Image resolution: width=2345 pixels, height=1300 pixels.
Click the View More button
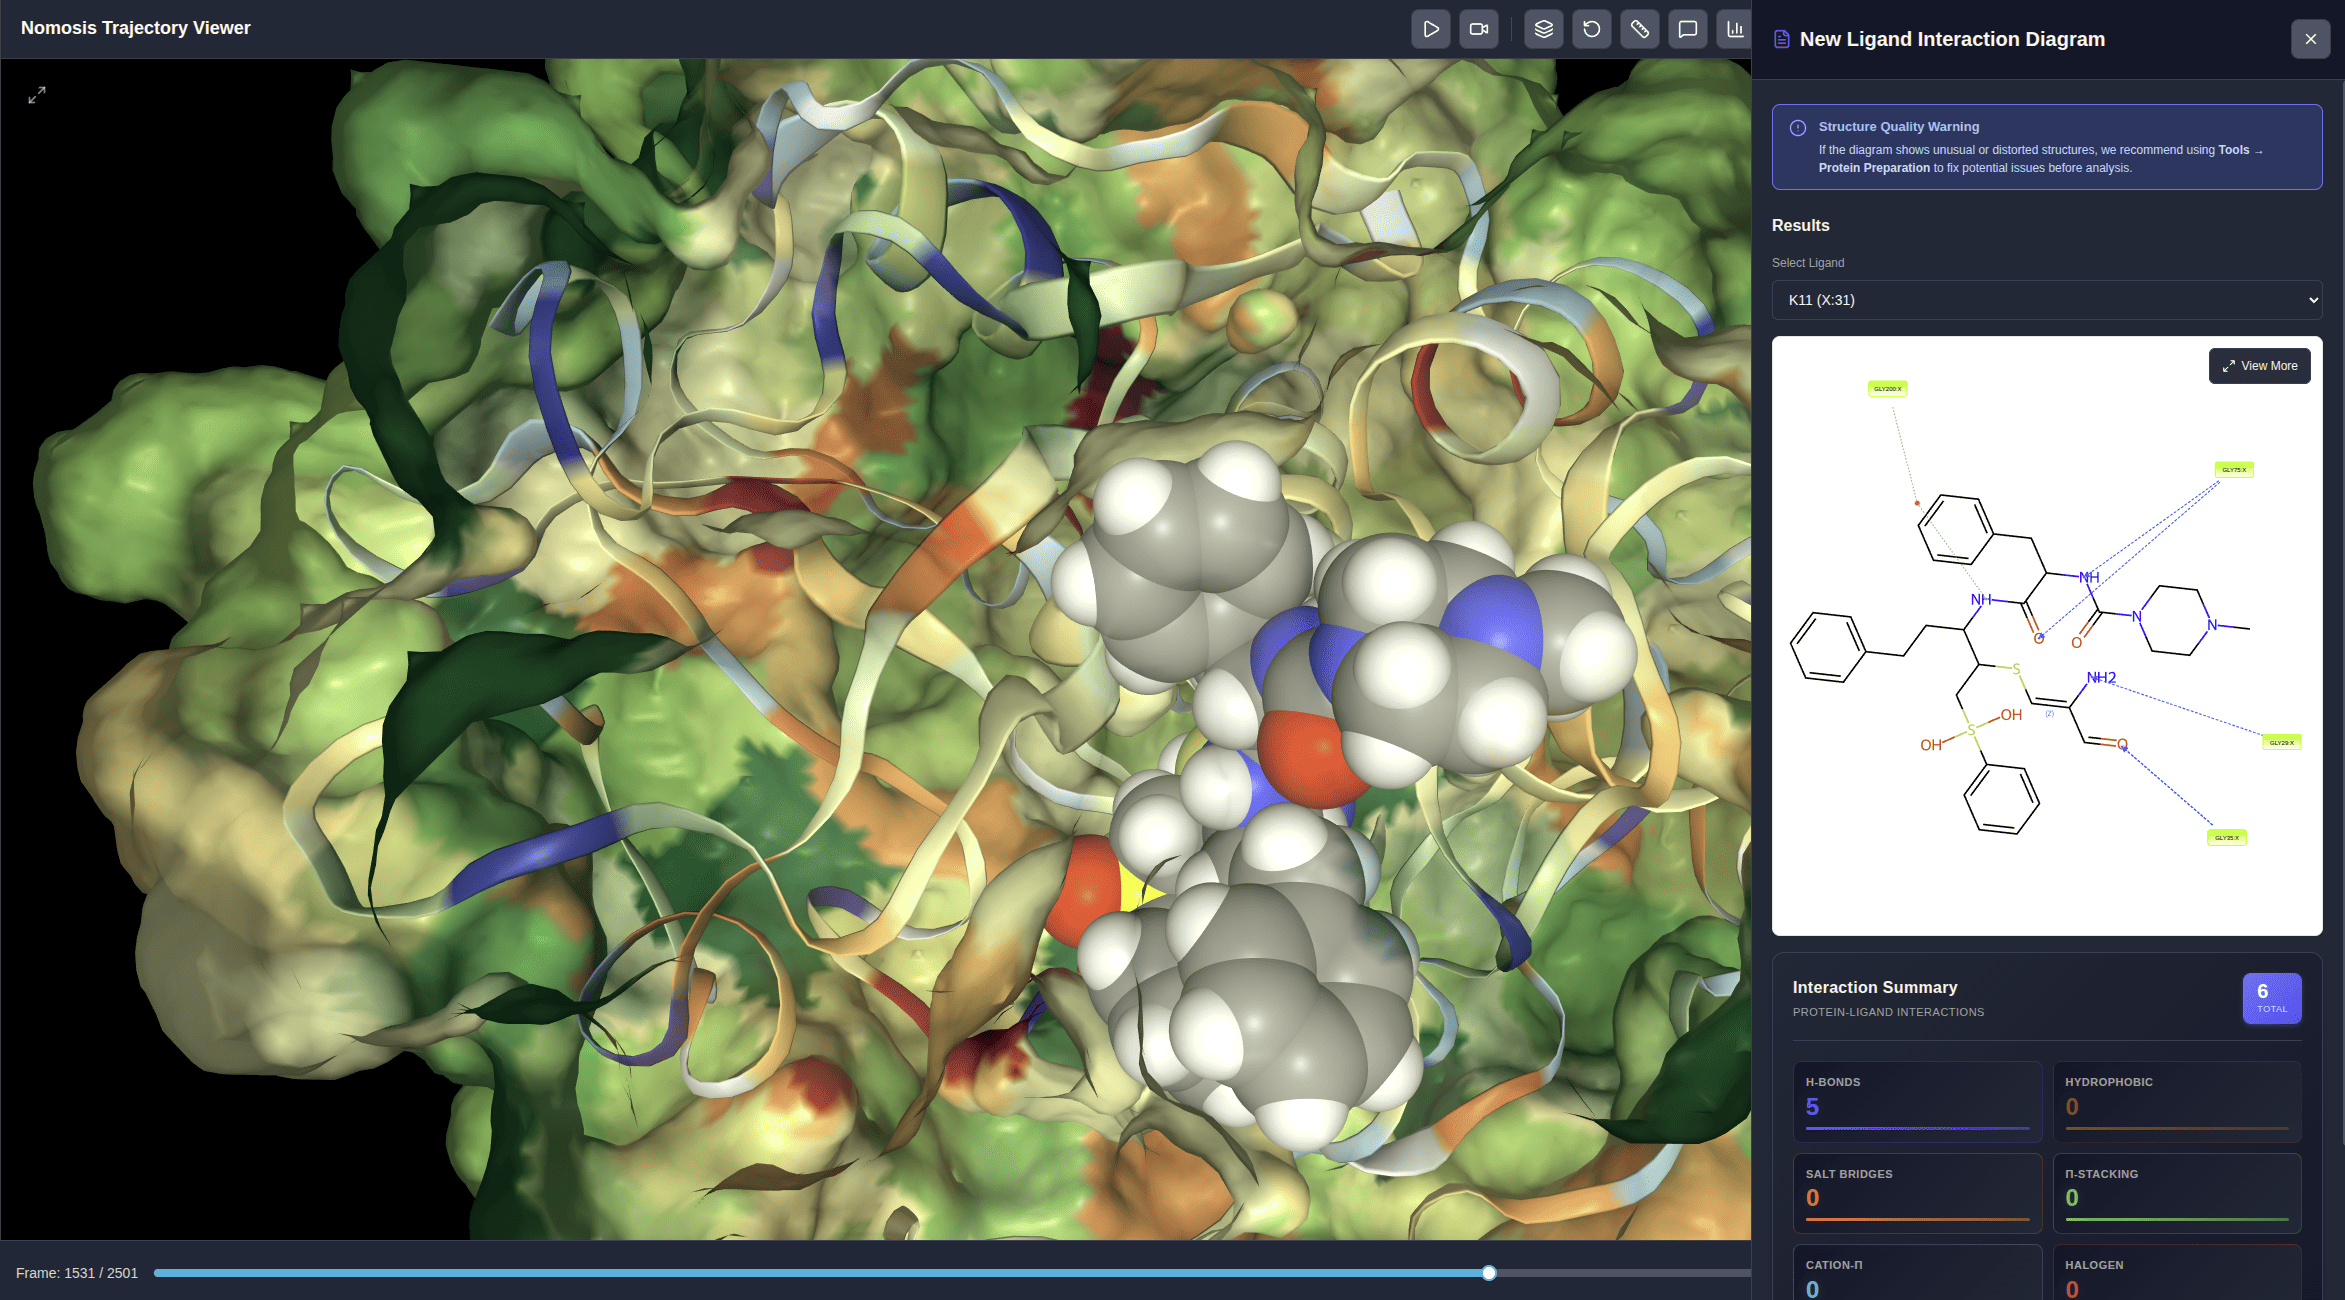[2259, 366]
